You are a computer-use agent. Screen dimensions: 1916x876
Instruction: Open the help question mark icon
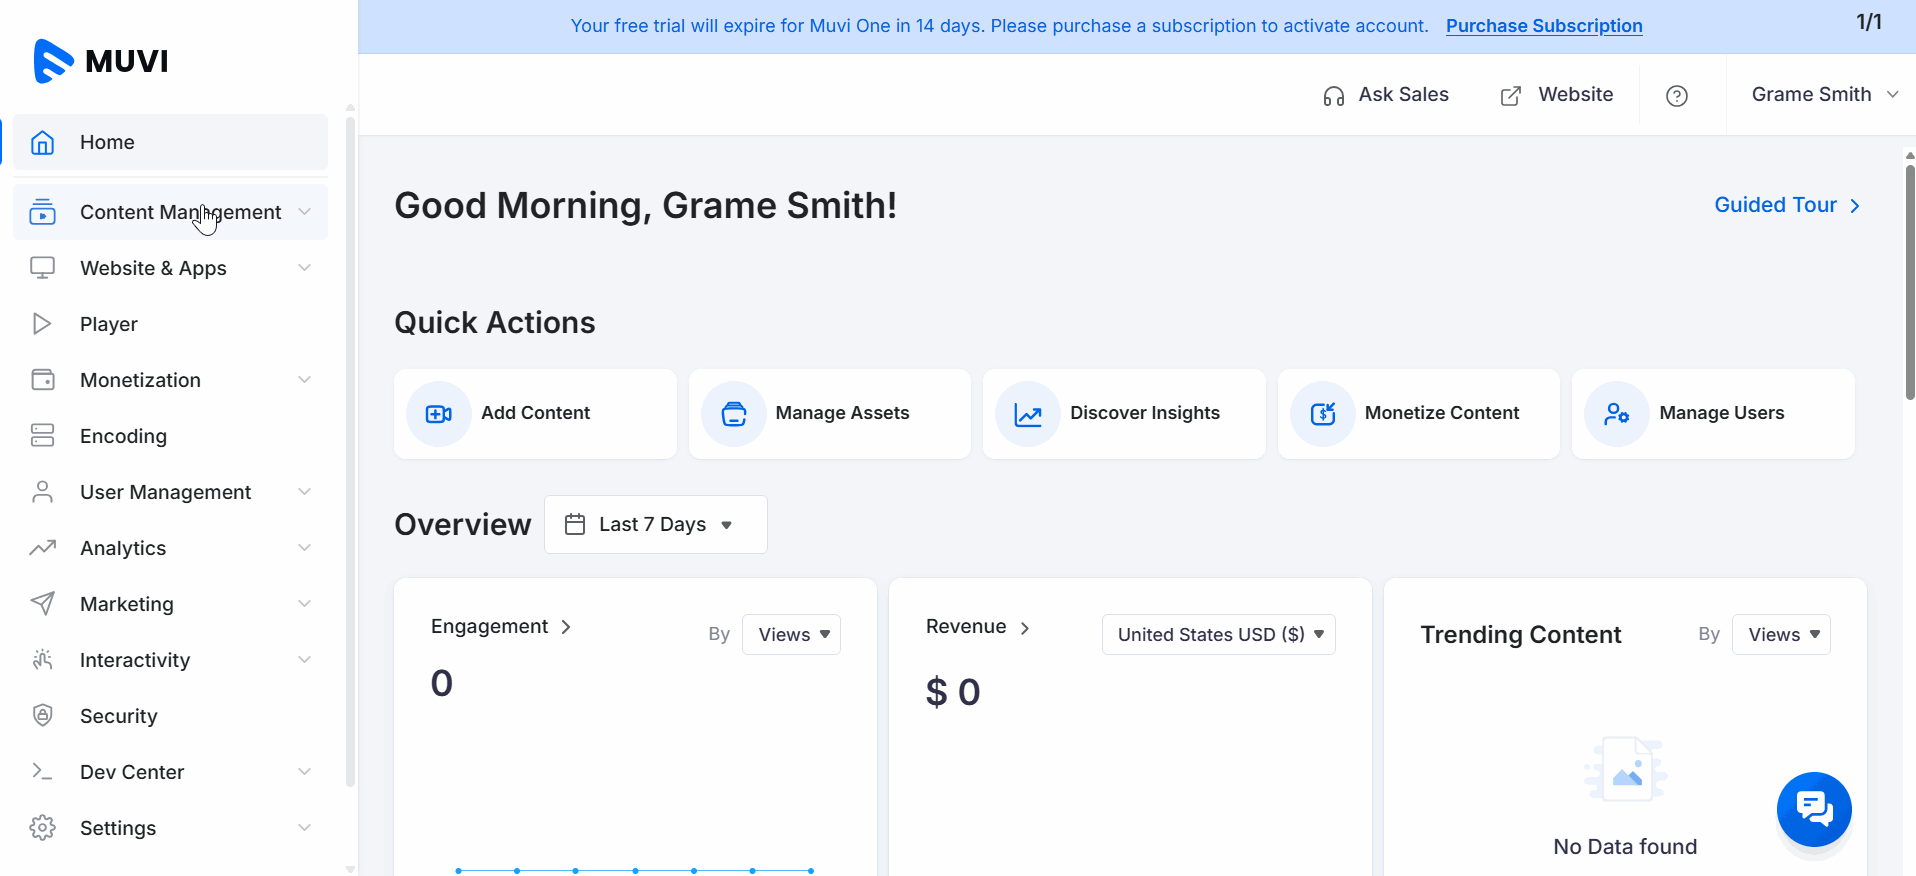point(1677,96)
